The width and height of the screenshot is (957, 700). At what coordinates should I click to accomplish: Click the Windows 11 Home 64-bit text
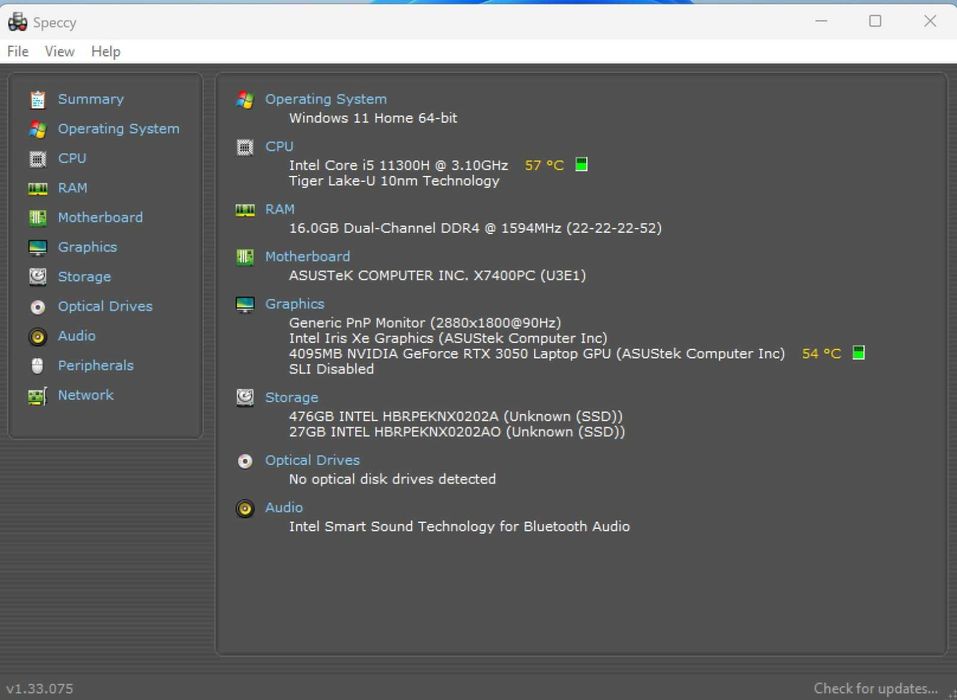point(373,118)
